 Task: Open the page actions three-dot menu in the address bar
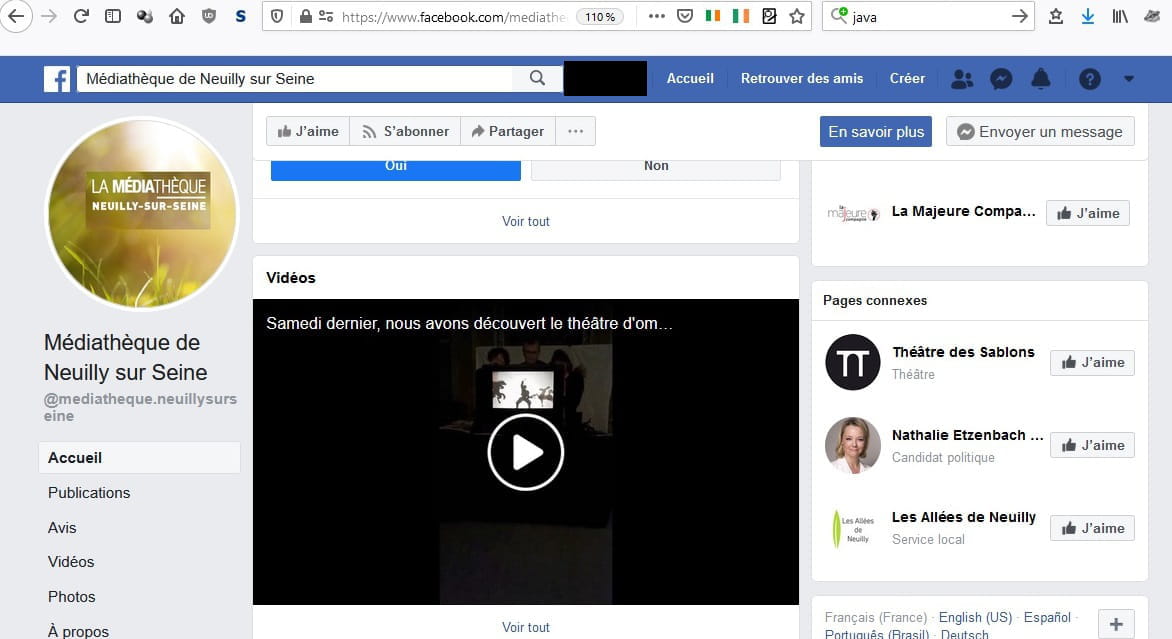pyautogui.click(x=656, y=16)
